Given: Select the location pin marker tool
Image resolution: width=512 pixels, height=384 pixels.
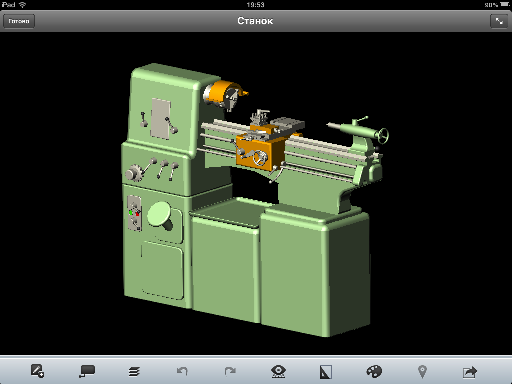Looking at the screenshot, I should click(x=422, y=372).
